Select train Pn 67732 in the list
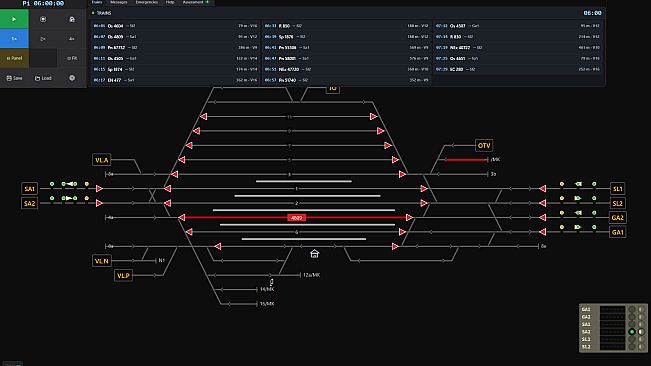The image size is (651, 366). [175, 47]
